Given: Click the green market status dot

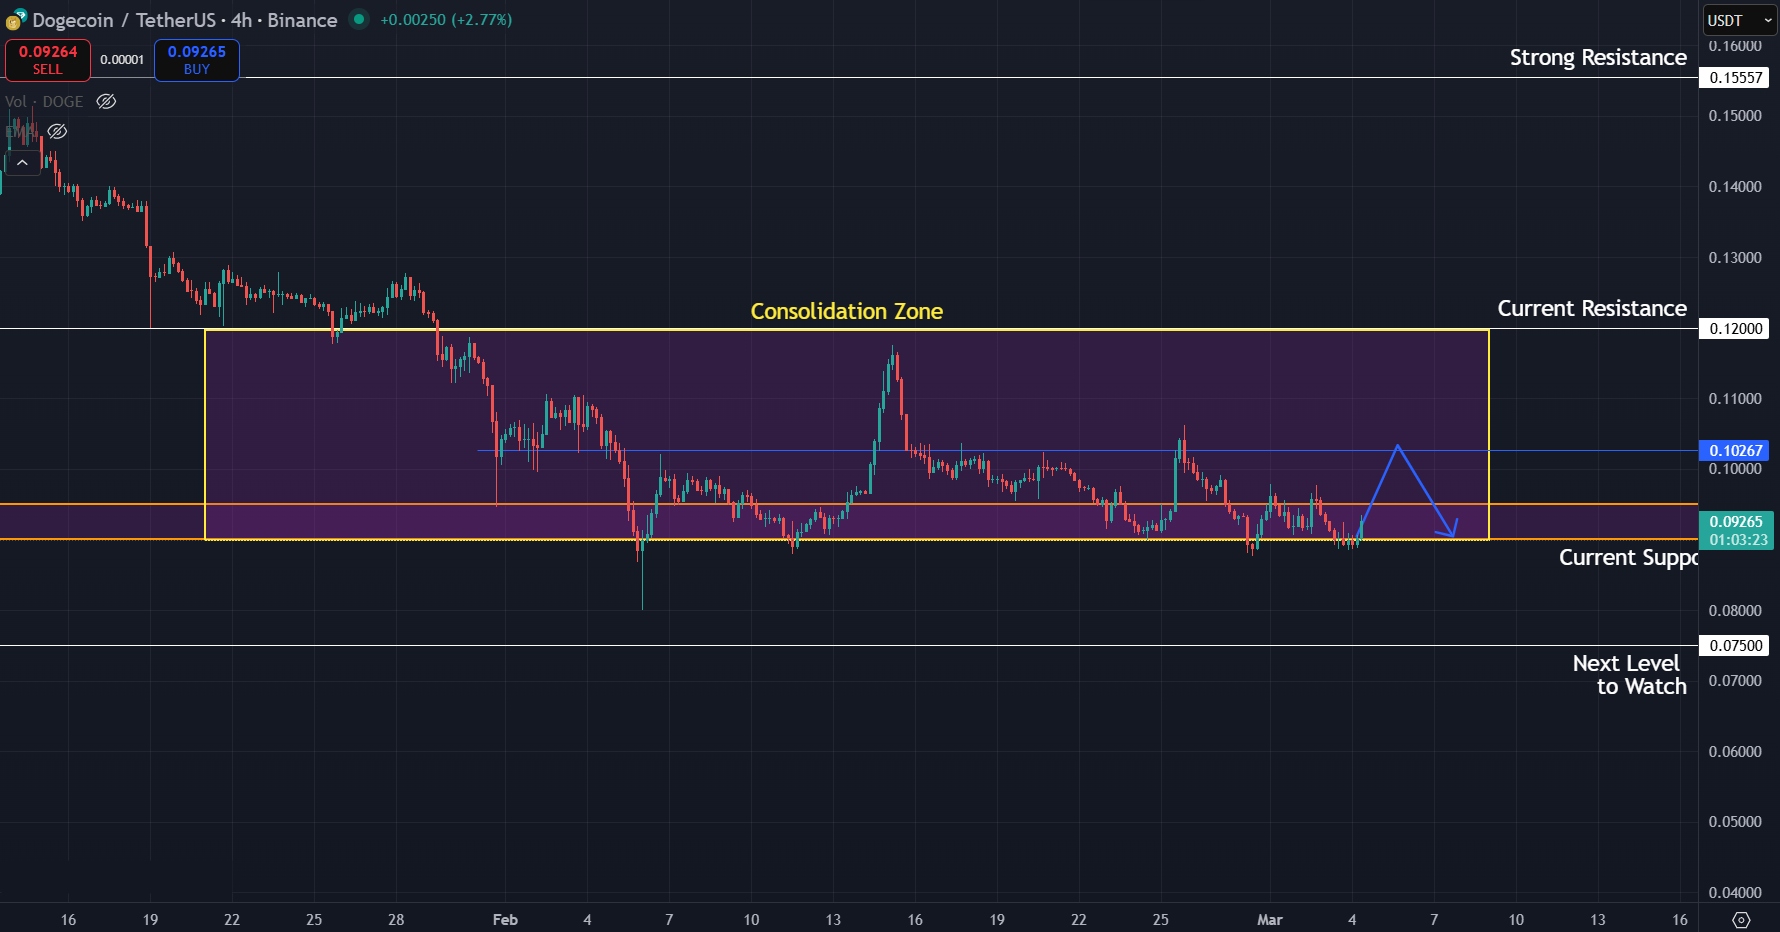Looking at the screenshot, I should point(359,19).
